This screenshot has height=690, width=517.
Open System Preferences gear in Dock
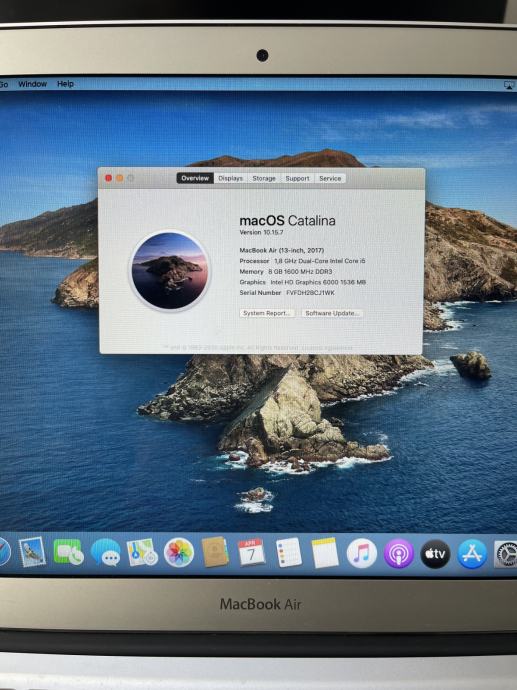(506, 554)
